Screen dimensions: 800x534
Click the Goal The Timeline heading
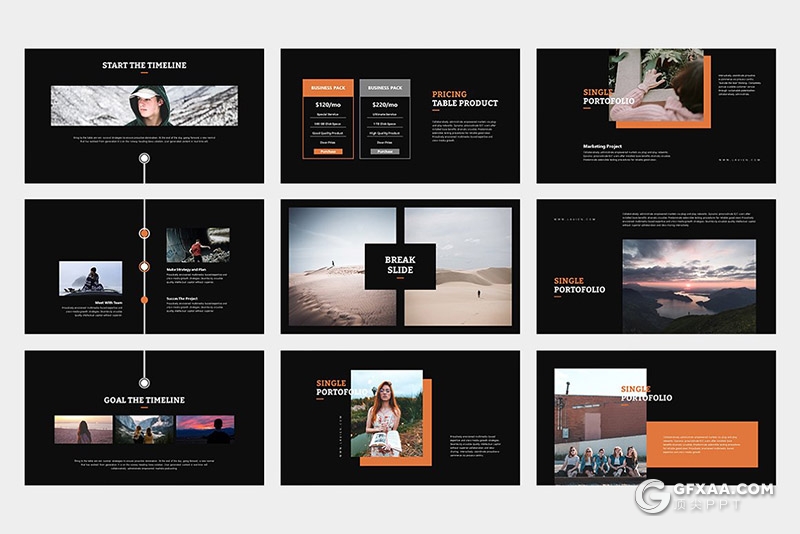point(144,400)
